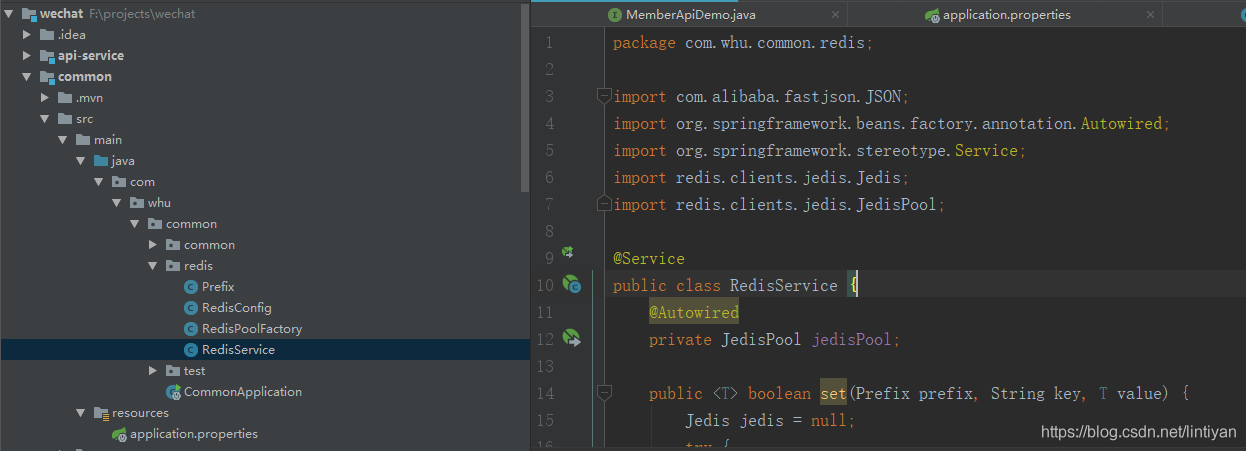The image size is (1246, 451).
Task: Click the resources folder icon
Action: pos(101,413)
